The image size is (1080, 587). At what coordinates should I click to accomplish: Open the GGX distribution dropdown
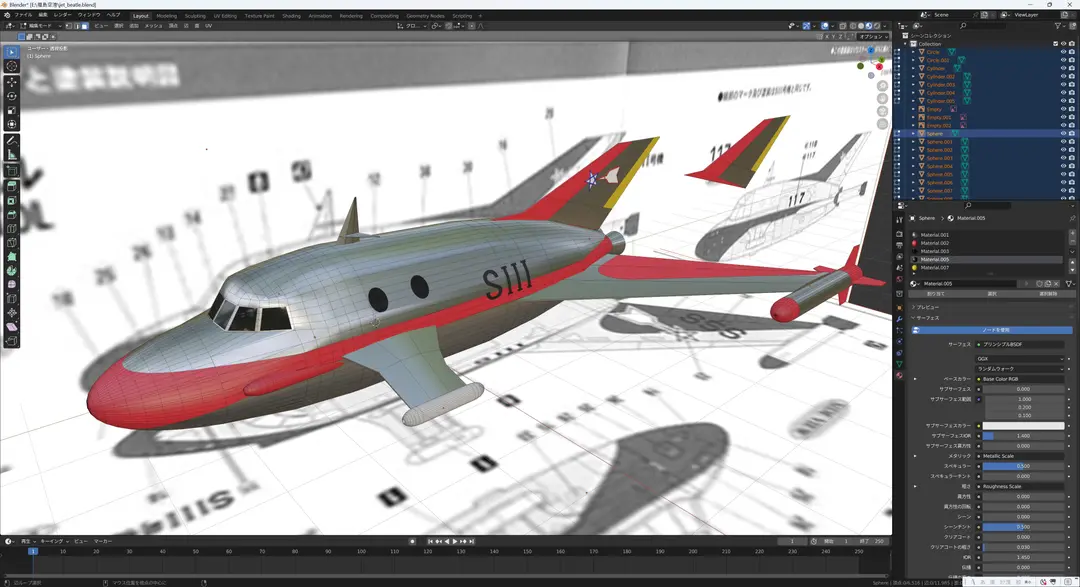[1020, 358]
